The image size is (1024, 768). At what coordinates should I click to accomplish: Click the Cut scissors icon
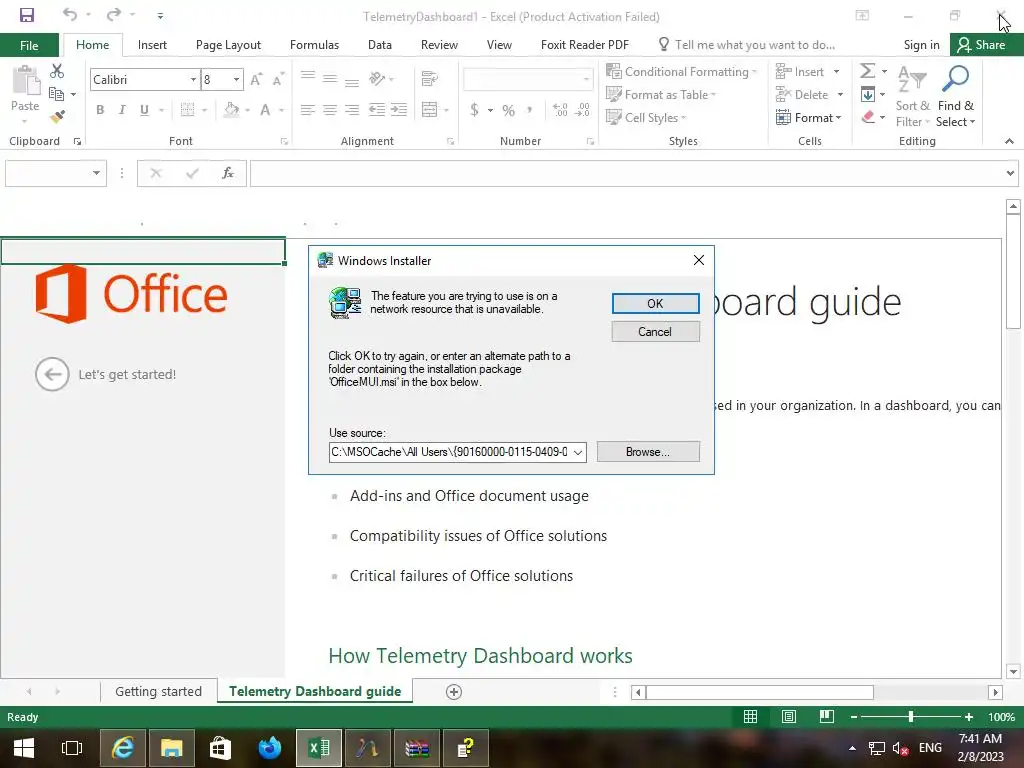click(57, 71)
